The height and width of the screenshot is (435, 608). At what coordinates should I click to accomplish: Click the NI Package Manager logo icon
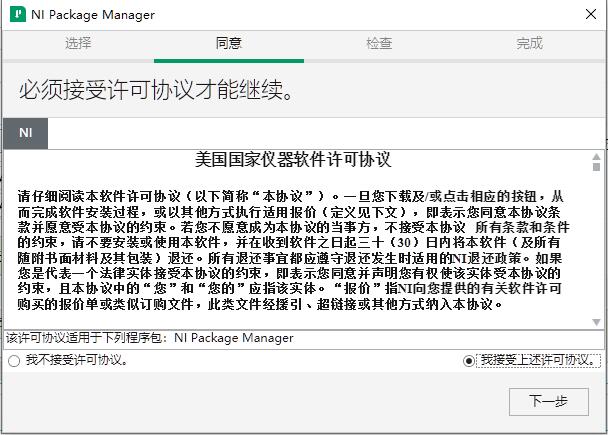(x=18, y=14)
